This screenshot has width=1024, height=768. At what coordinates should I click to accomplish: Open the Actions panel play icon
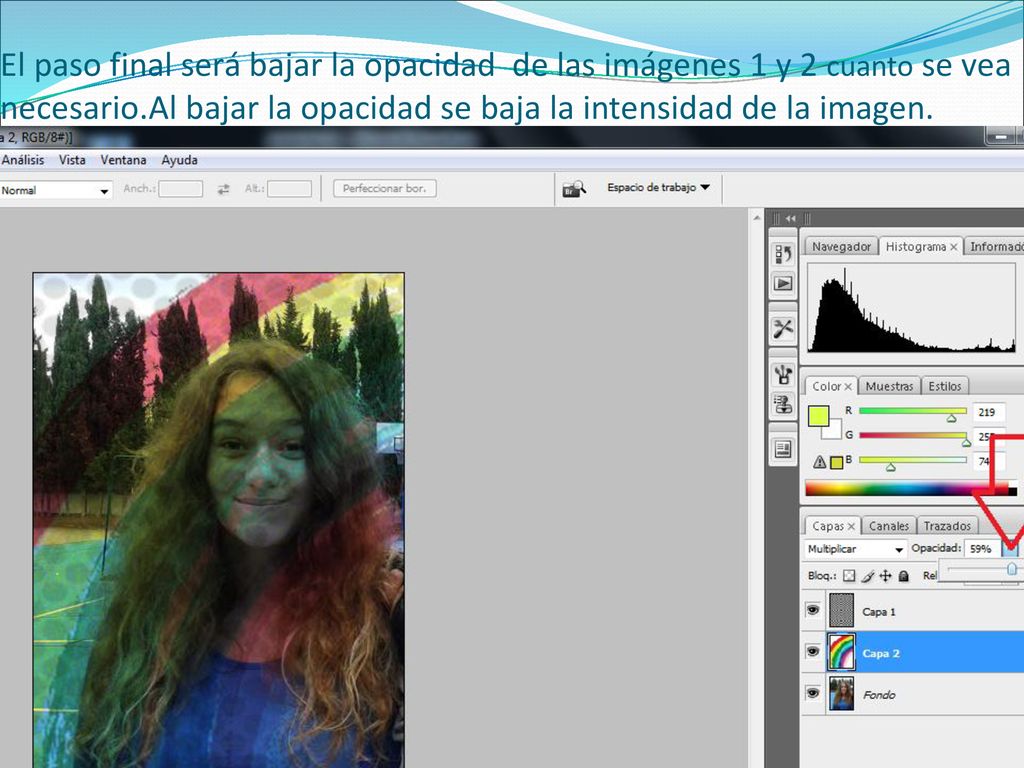[783, 283]
